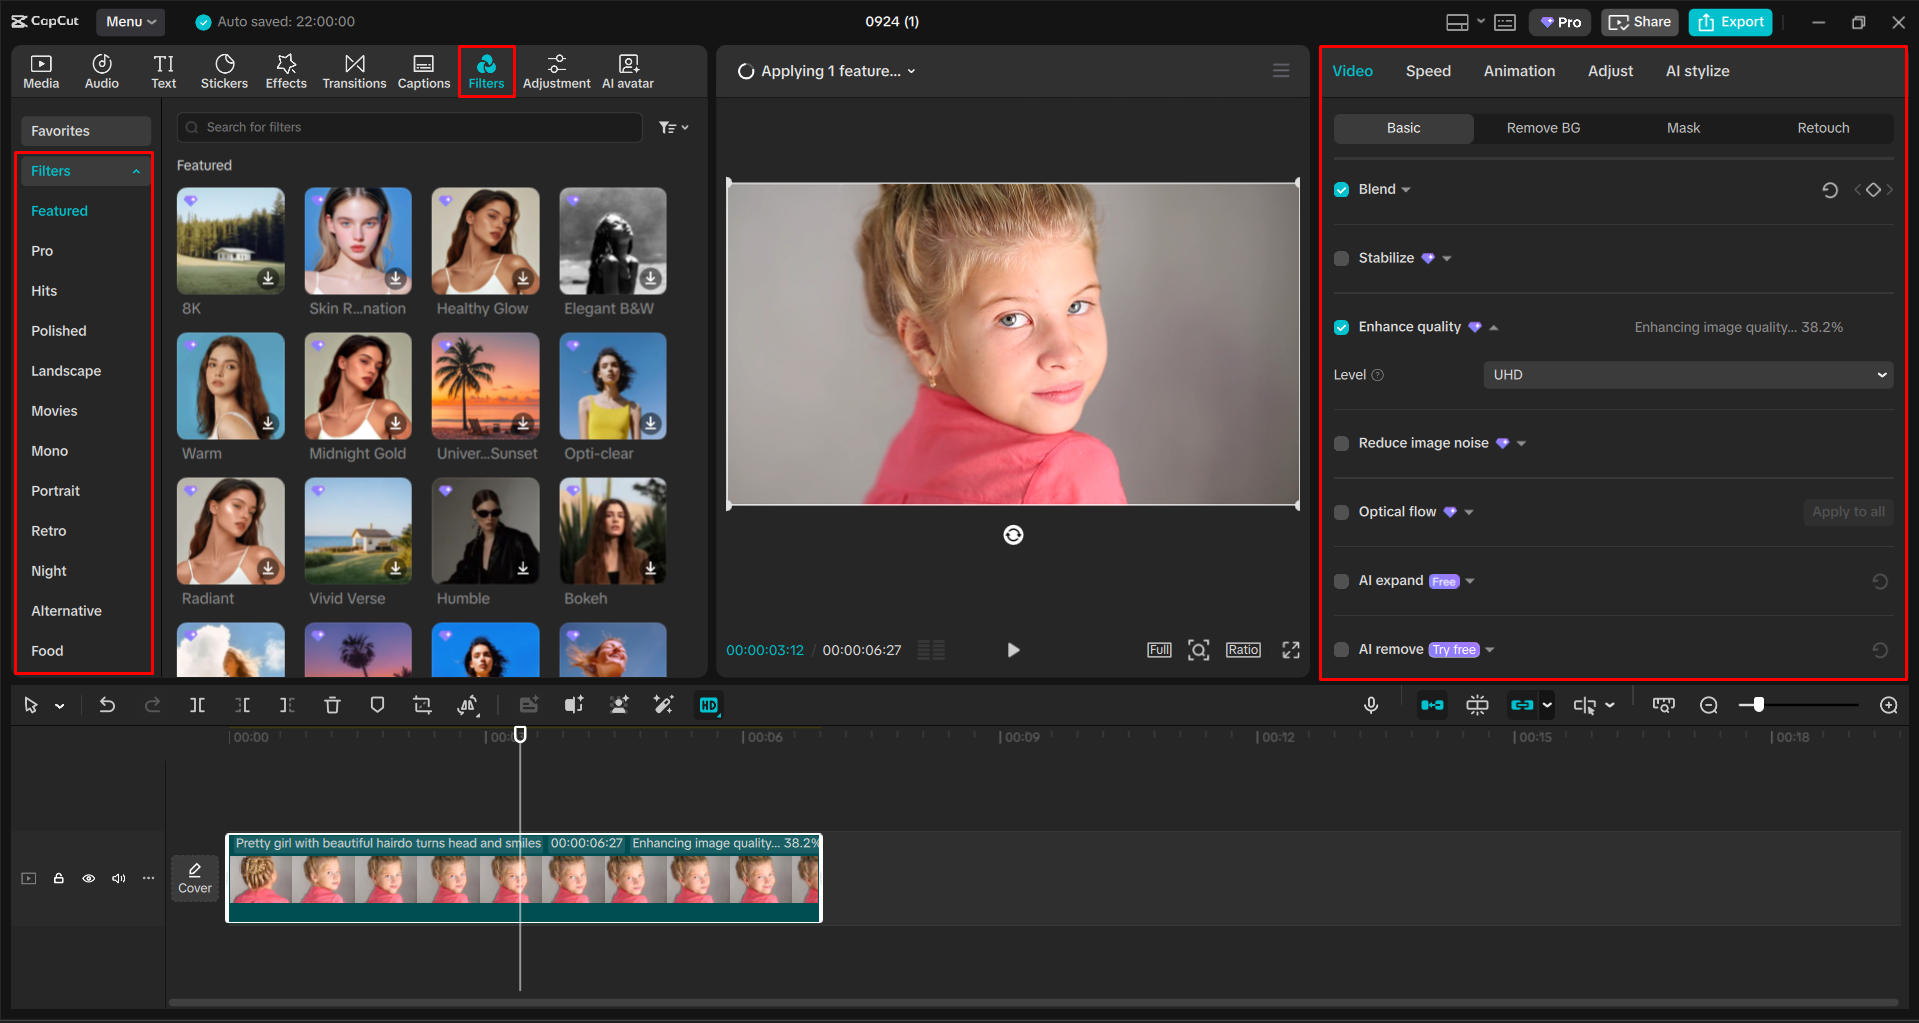The height and width of the screenshot is (1023, 1919).
Task: Open the Filters panel
Action: click(x=486, y=70)
